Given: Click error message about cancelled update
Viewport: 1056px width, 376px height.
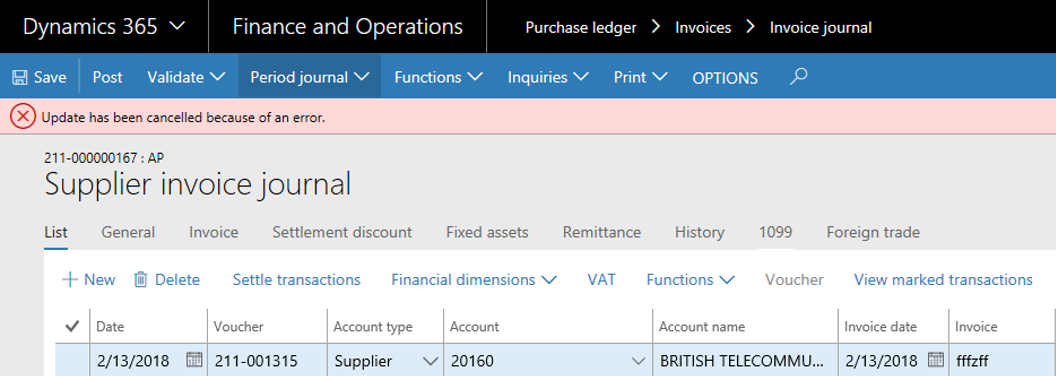Looking at the screenshot, I should tap(183, 118).
